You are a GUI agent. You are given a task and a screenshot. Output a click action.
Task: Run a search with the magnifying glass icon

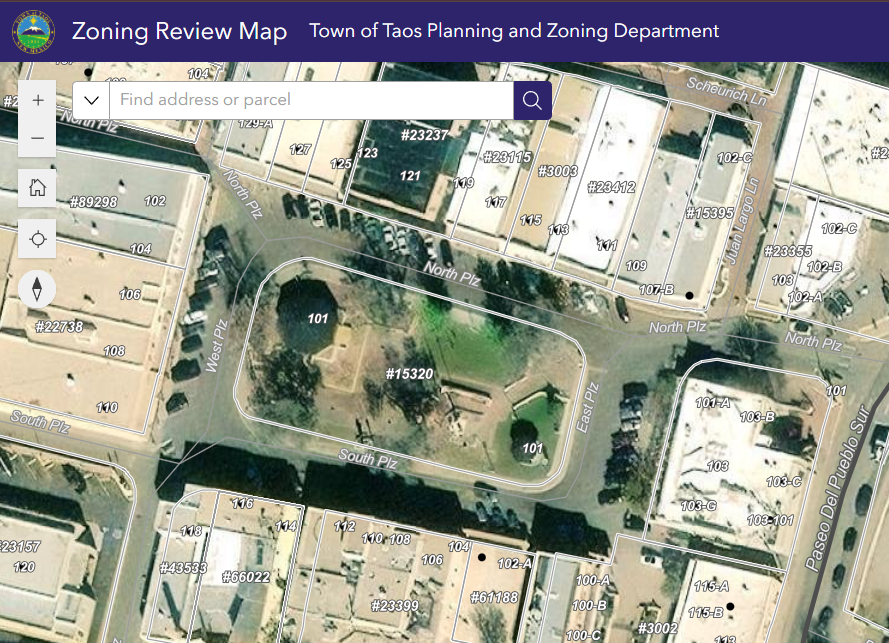(x=531, y=100)
